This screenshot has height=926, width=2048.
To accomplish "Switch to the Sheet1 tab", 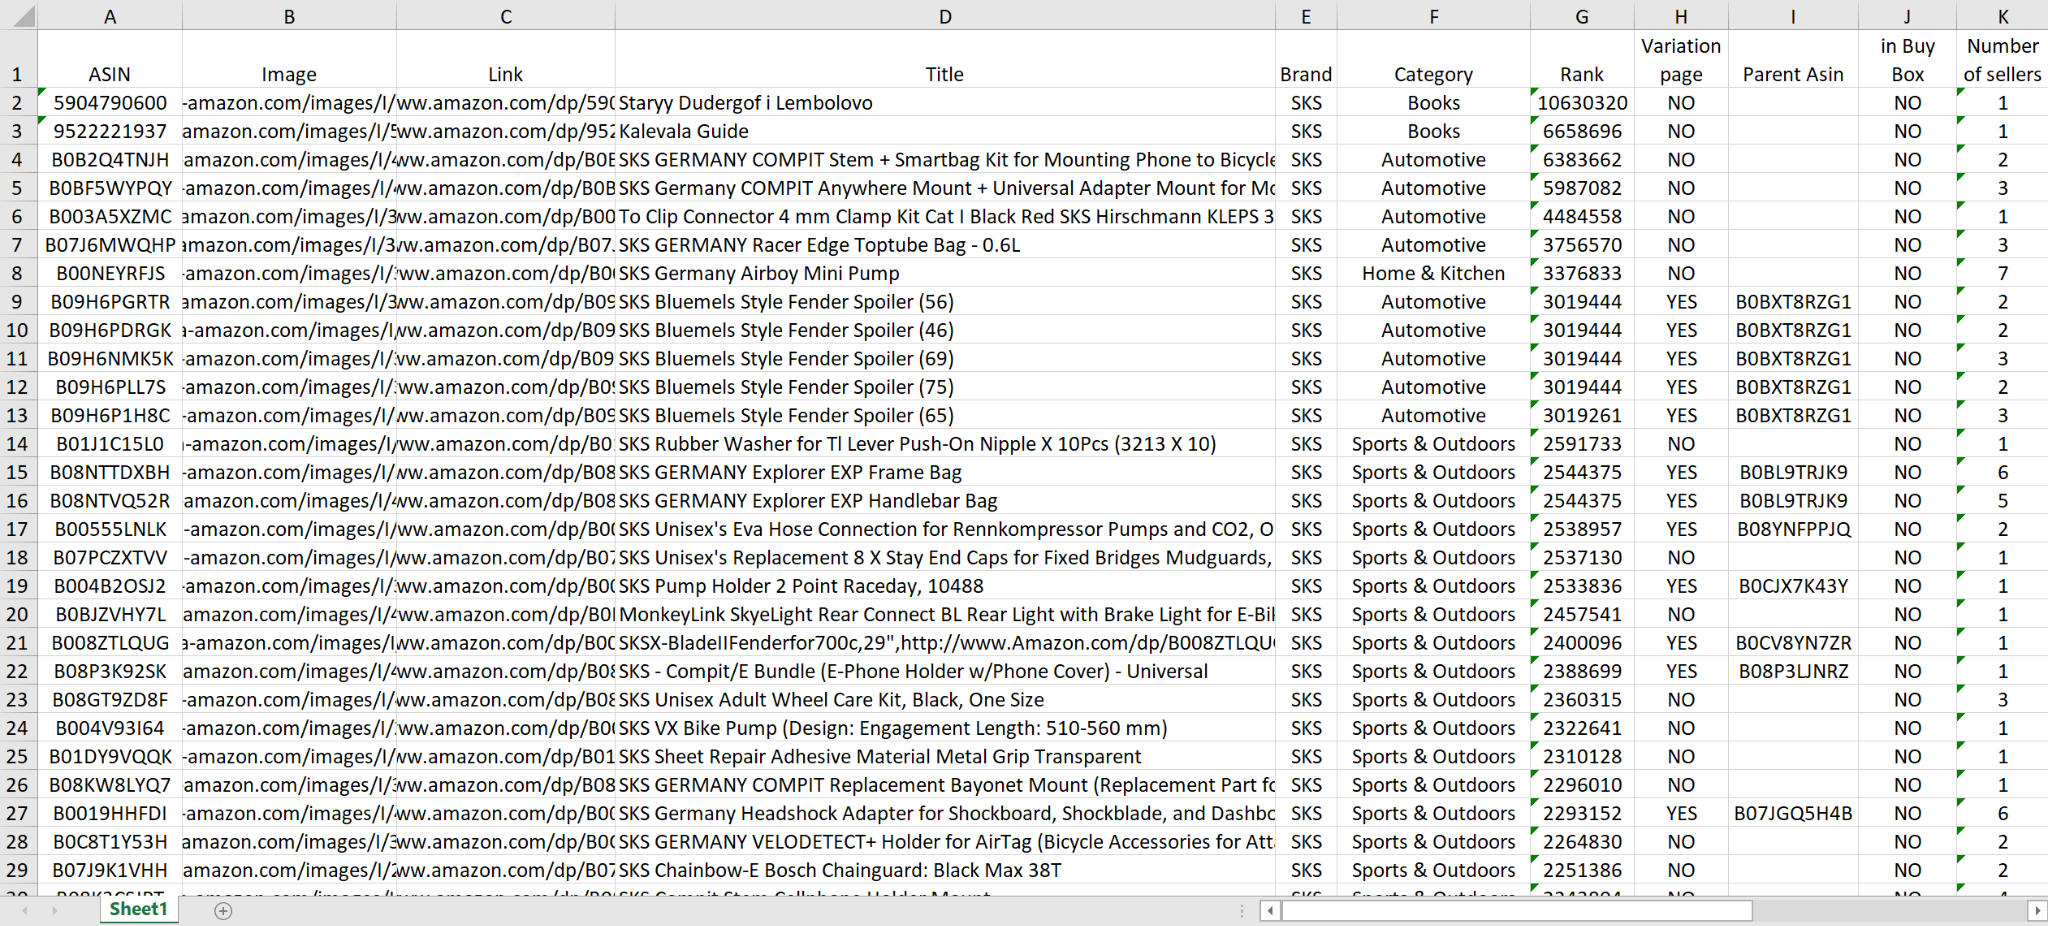I will point(138,909).
